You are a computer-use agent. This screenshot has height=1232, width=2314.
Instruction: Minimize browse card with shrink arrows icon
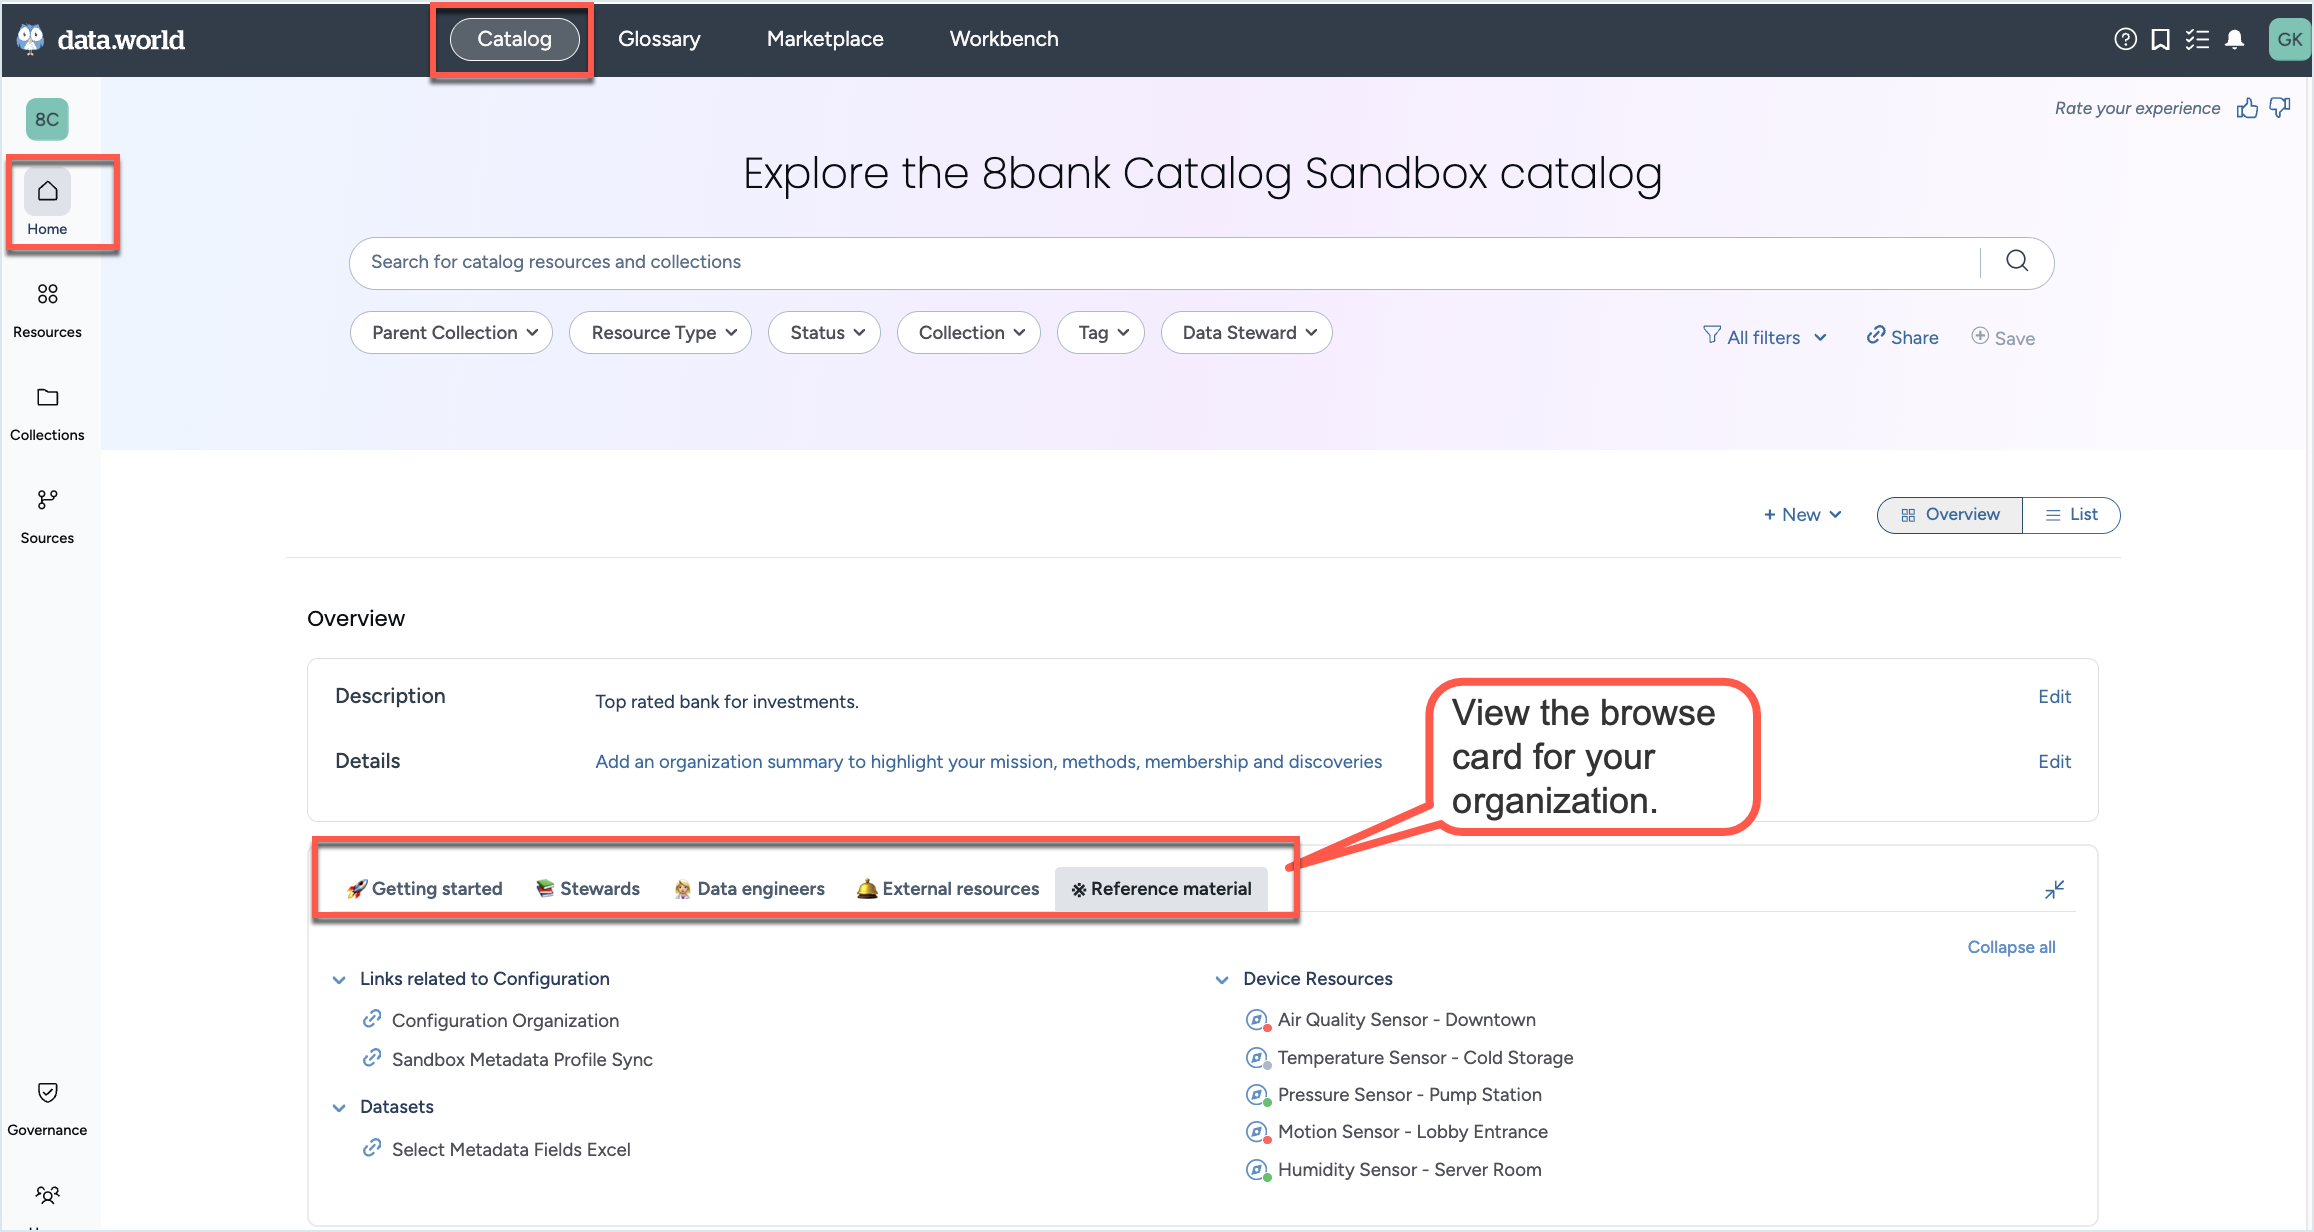2055,889
